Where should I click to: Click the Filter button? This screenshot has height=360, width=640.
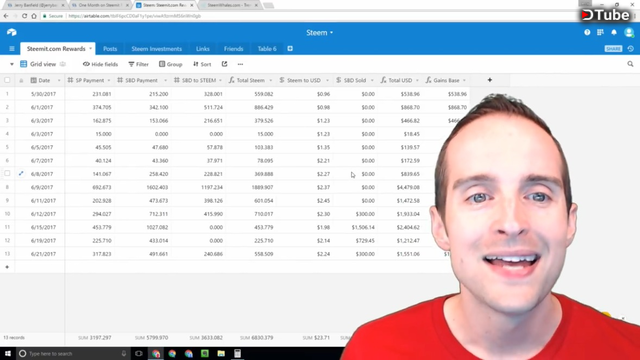pos(138,64)
